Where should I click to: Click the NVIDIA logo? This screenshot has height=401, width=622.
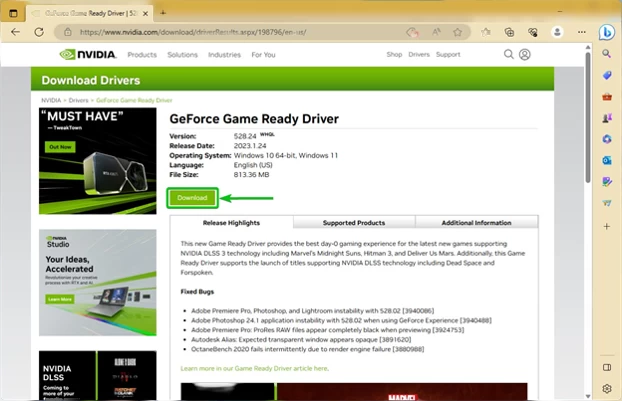coord(88,54)
